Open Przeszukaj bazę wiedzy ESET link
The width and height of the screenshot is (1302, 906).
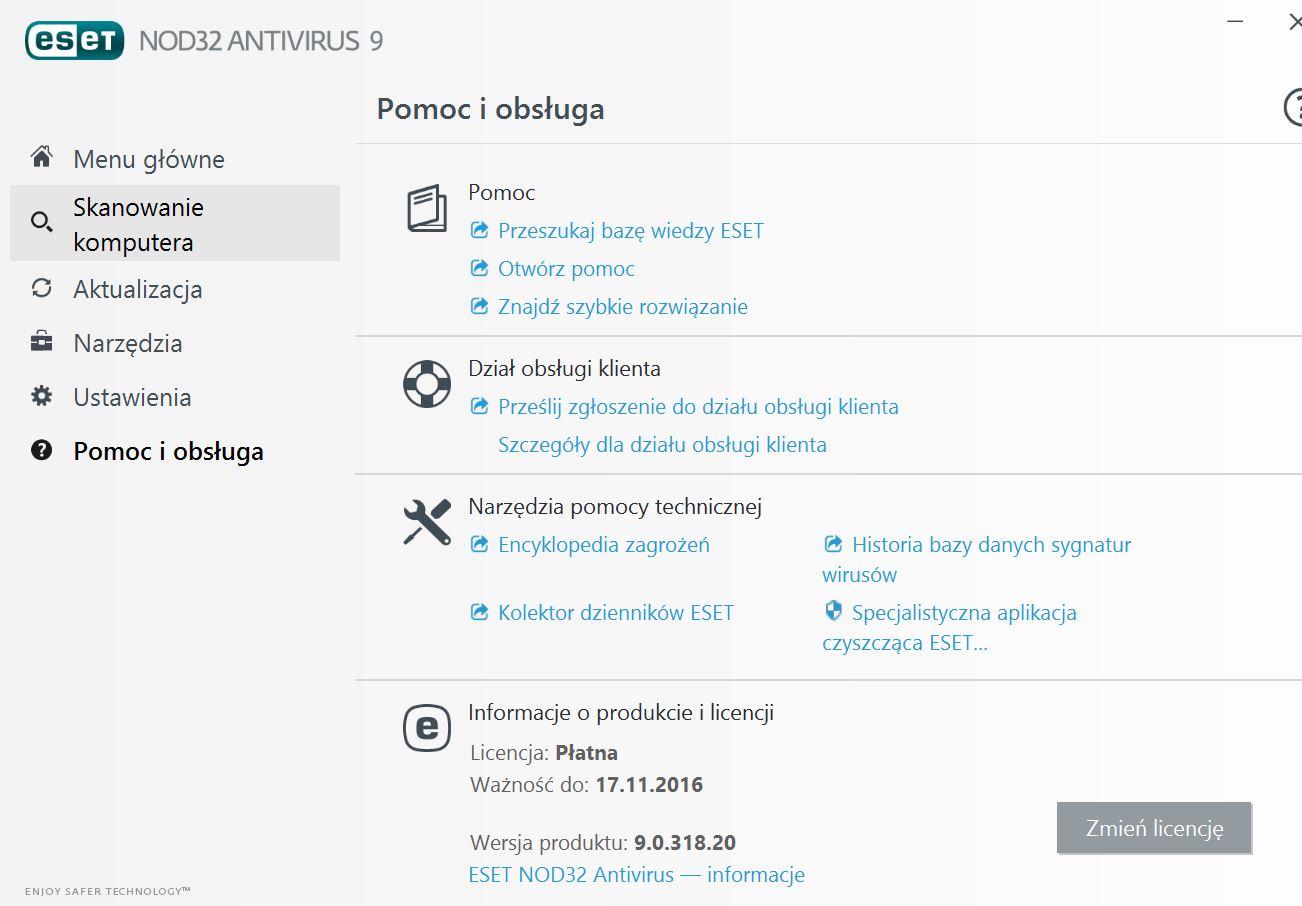(x=631, y=231)
